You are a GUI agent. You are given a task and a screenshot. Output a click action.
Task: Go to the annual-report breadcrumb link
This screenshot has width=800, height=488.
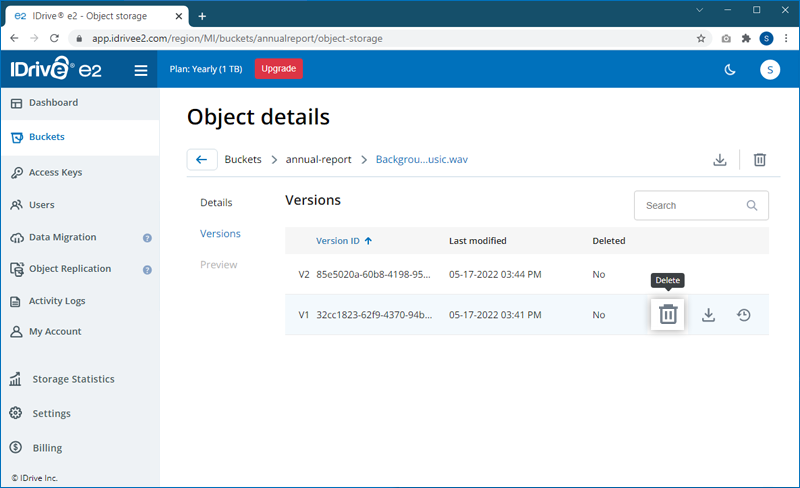[316, 160]
